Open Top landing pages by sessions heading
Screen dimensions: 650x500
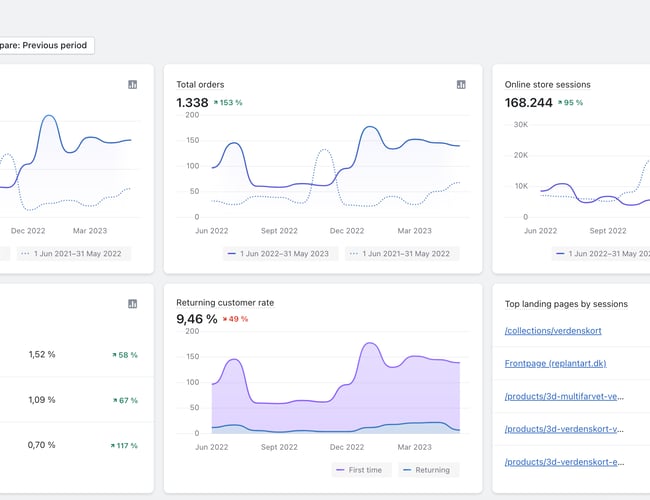click(x=566, y=304)
